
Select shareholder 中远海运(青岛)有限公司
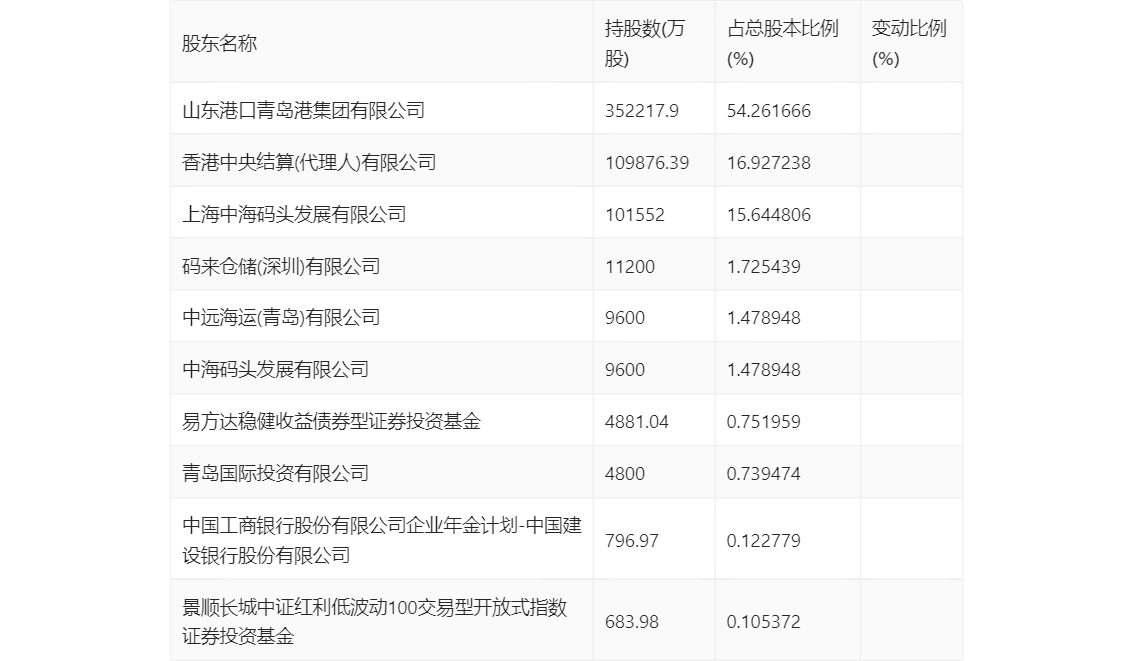tap(281, 317)
